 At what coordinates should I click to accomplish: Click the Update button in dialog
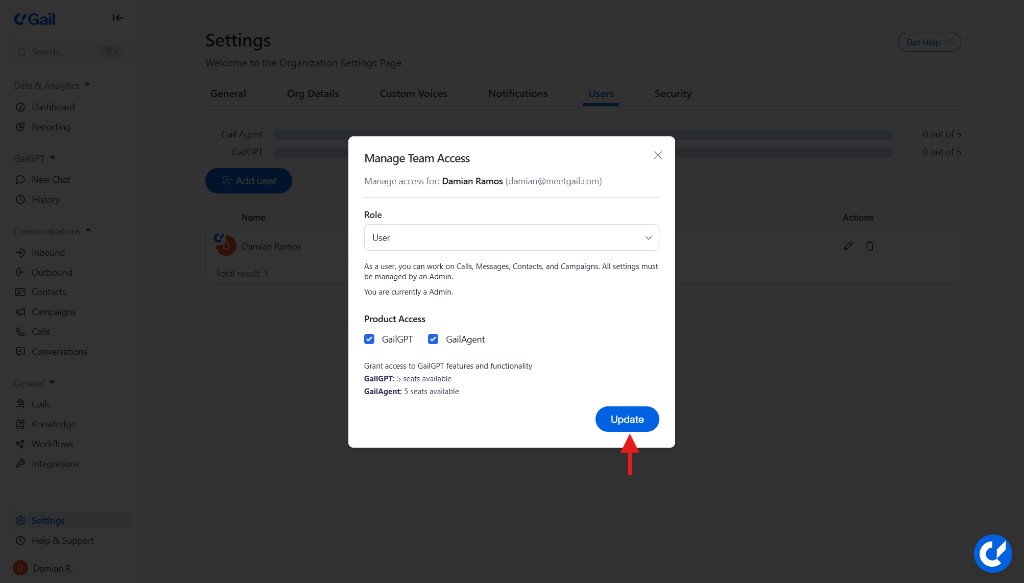(x=626, y=419)
